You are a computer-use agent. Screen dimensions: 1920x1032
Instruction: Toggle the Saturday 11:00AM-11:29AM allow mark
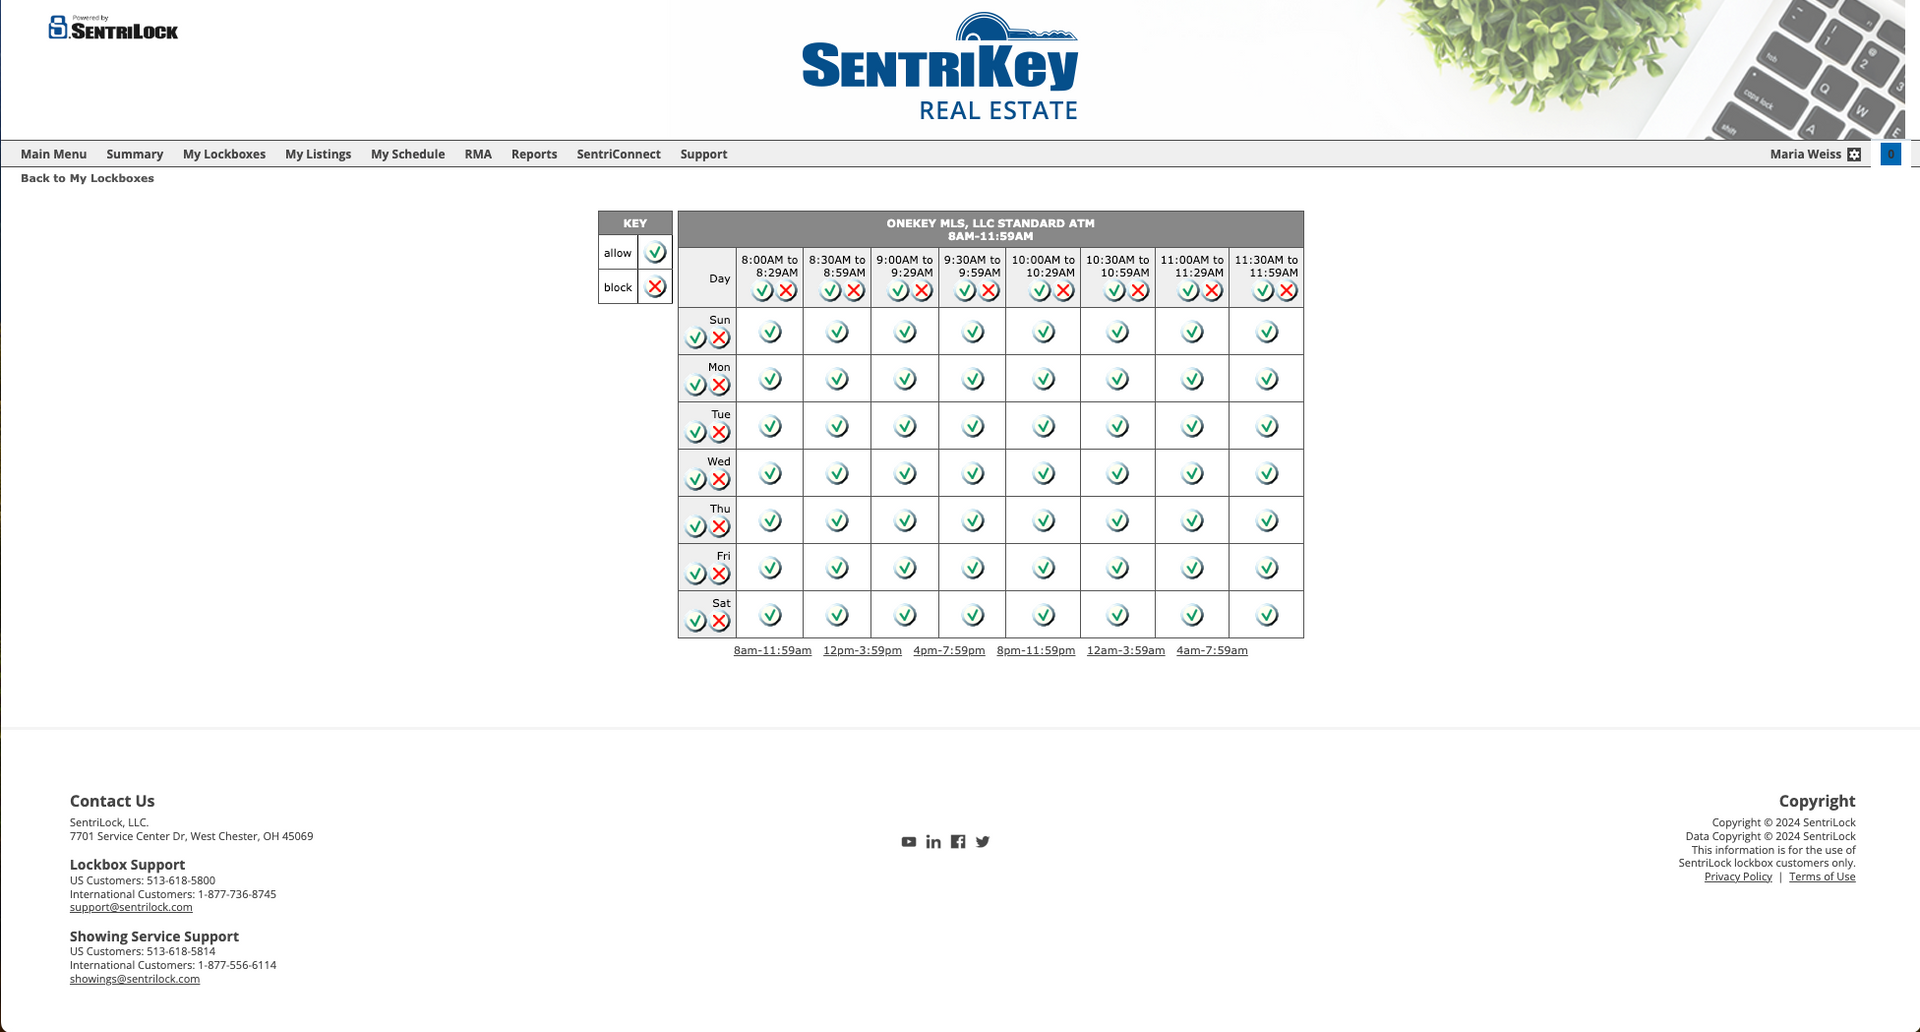pyautogui.click(x=1192, y=614)
